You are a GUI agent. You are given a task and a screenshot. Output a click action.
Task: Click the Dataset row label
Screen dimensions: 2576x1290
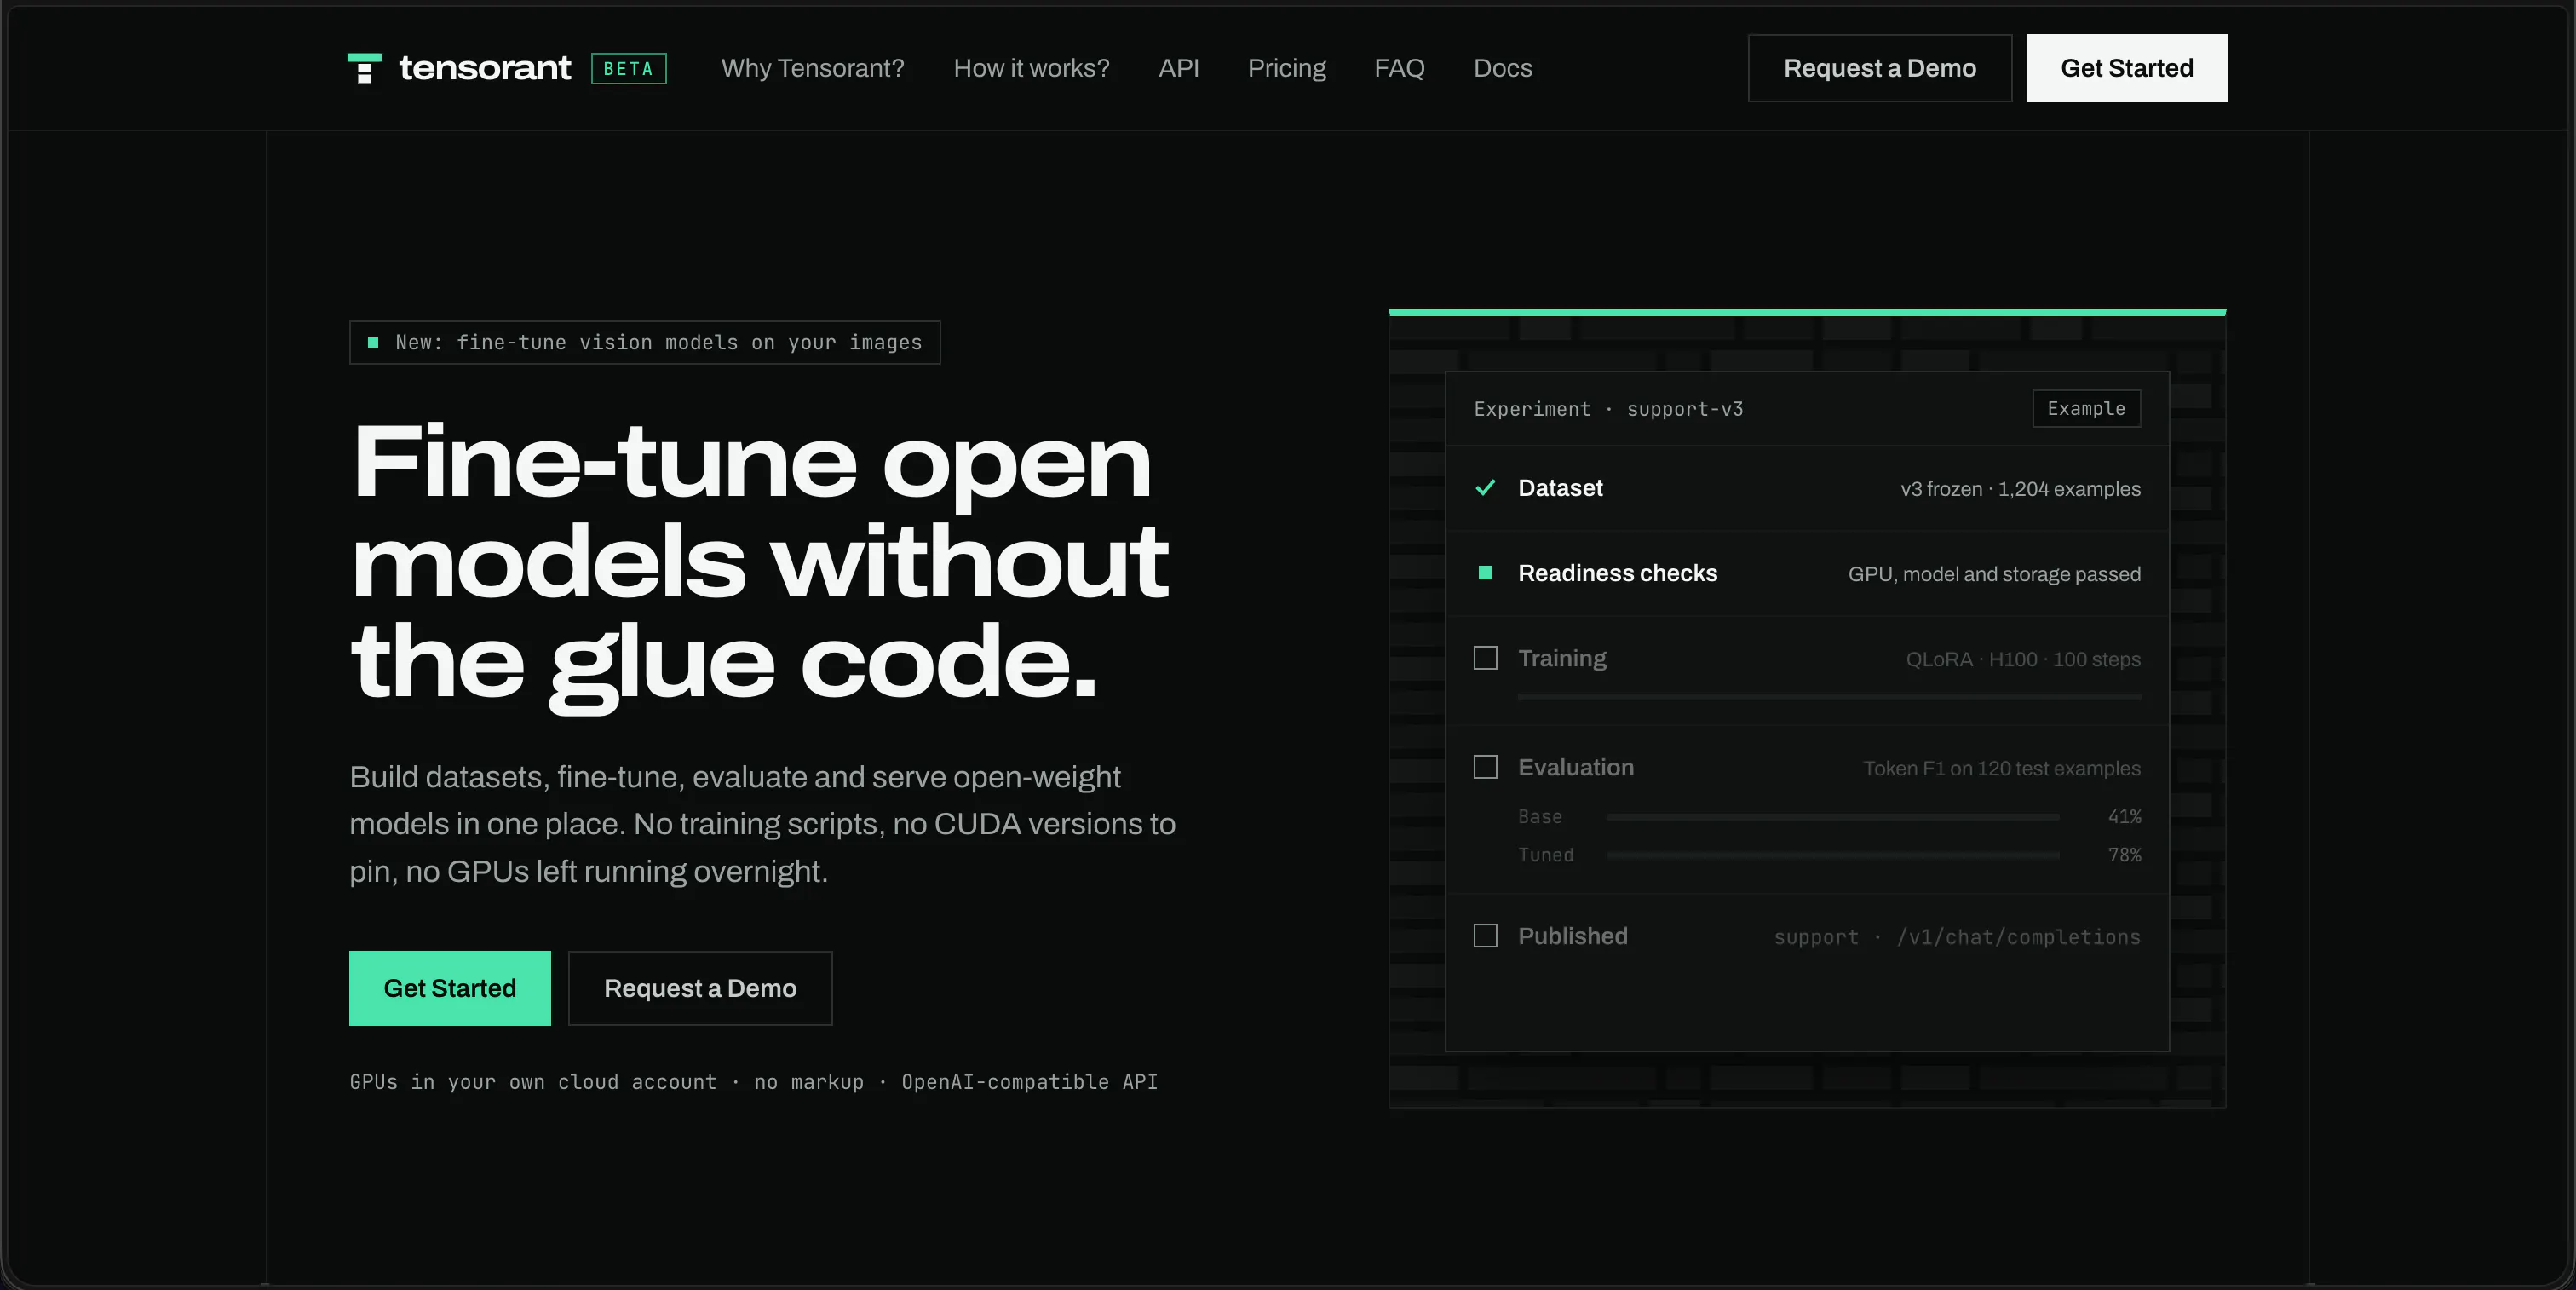point(1560,488)
